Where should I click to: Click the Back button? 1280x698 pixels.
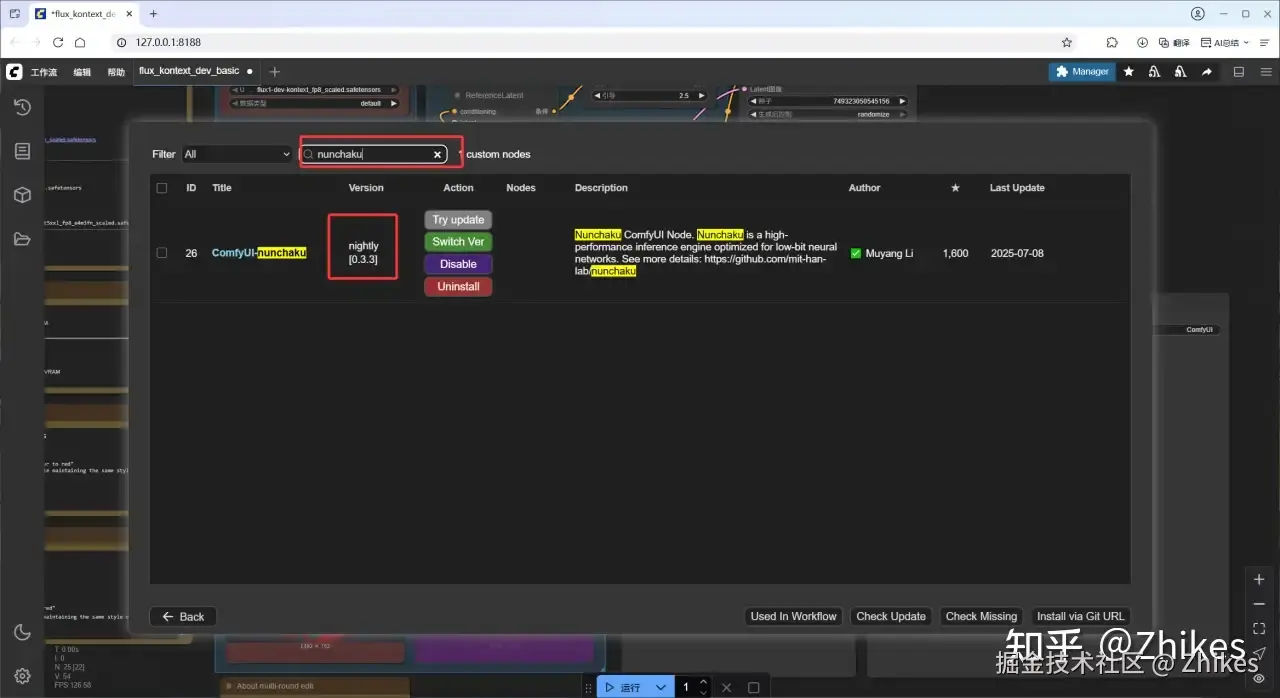[x=183, y=617]
